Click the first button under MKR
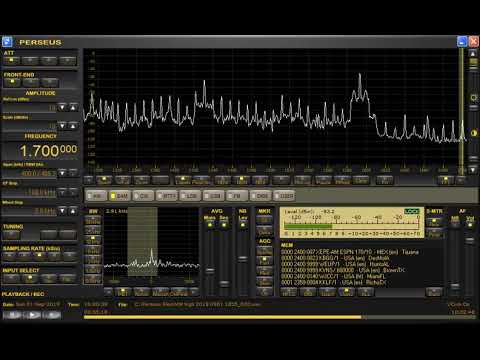480x360 pixels. [264, 220]
